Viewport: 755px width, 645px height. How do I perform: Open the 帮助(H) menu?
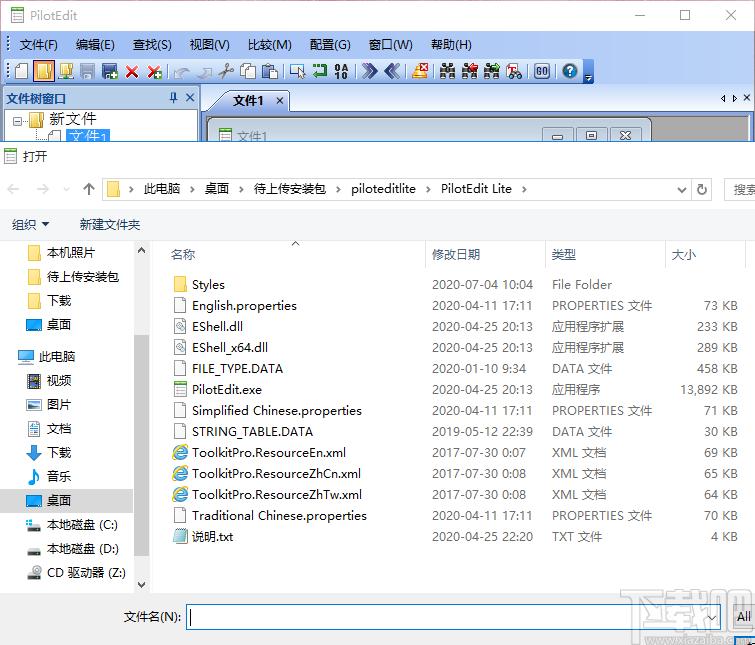pos(451,45)
